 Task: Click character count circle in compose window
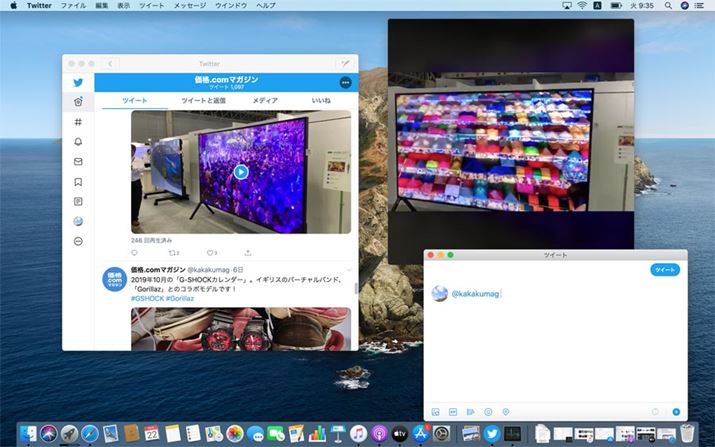pos(655,412)
